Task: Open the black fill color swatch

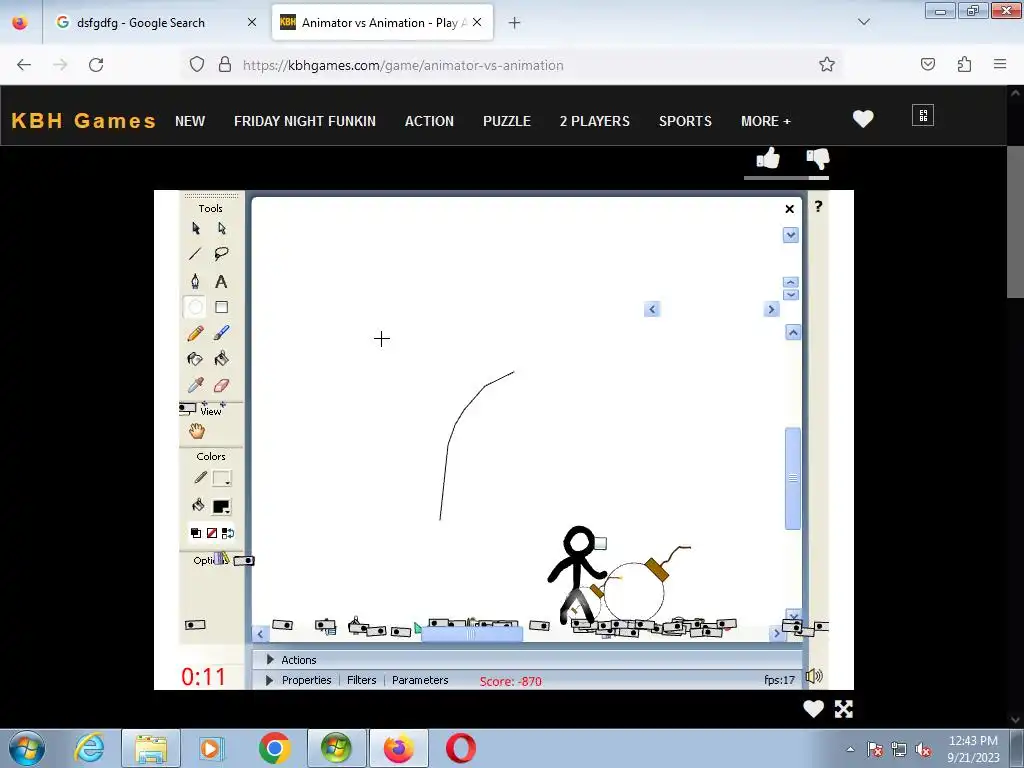Action: (221, 506)
